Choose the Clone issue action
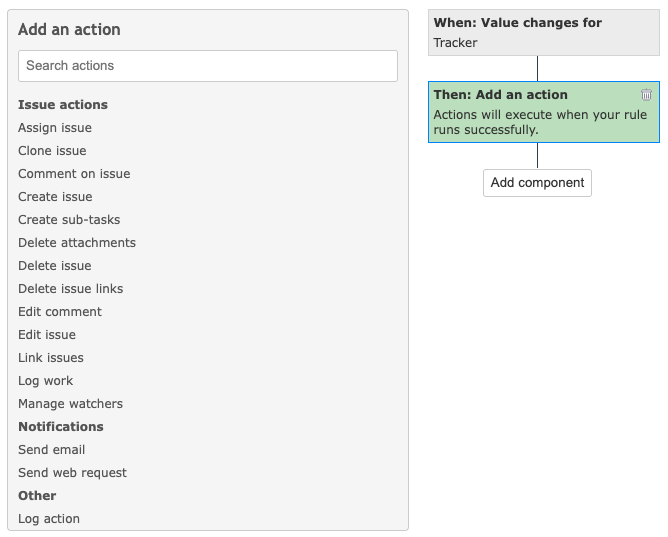The height and width of the screenshot is (537, 668). [52, 151]
